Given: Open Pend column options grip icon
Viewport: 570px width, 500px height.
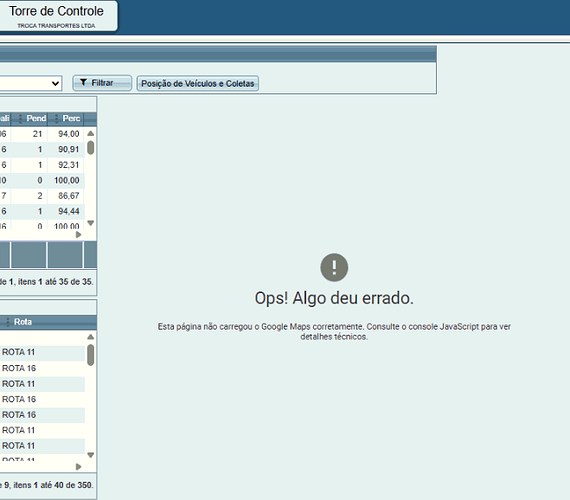Looking at the screenshot, I should pos(20,118).
